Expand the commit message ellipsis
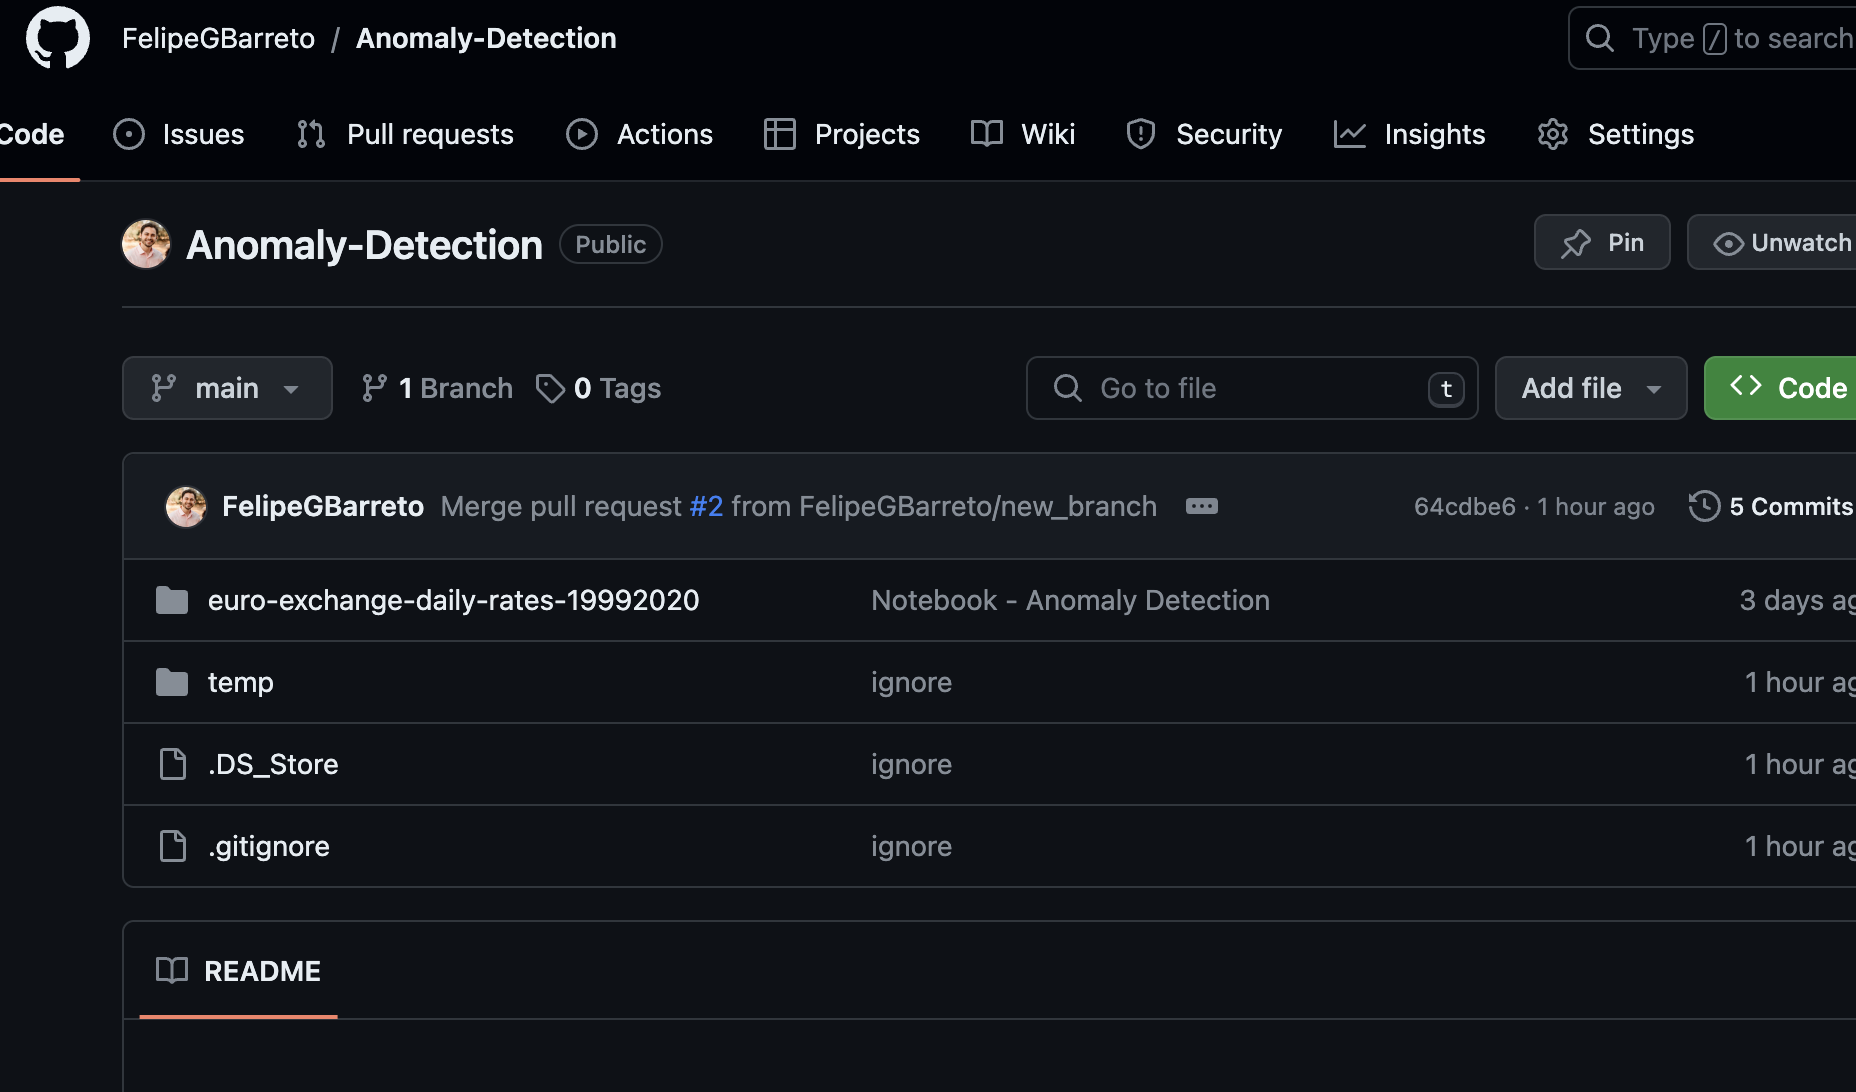Screen dimensions: 1856x1092 1202,506
